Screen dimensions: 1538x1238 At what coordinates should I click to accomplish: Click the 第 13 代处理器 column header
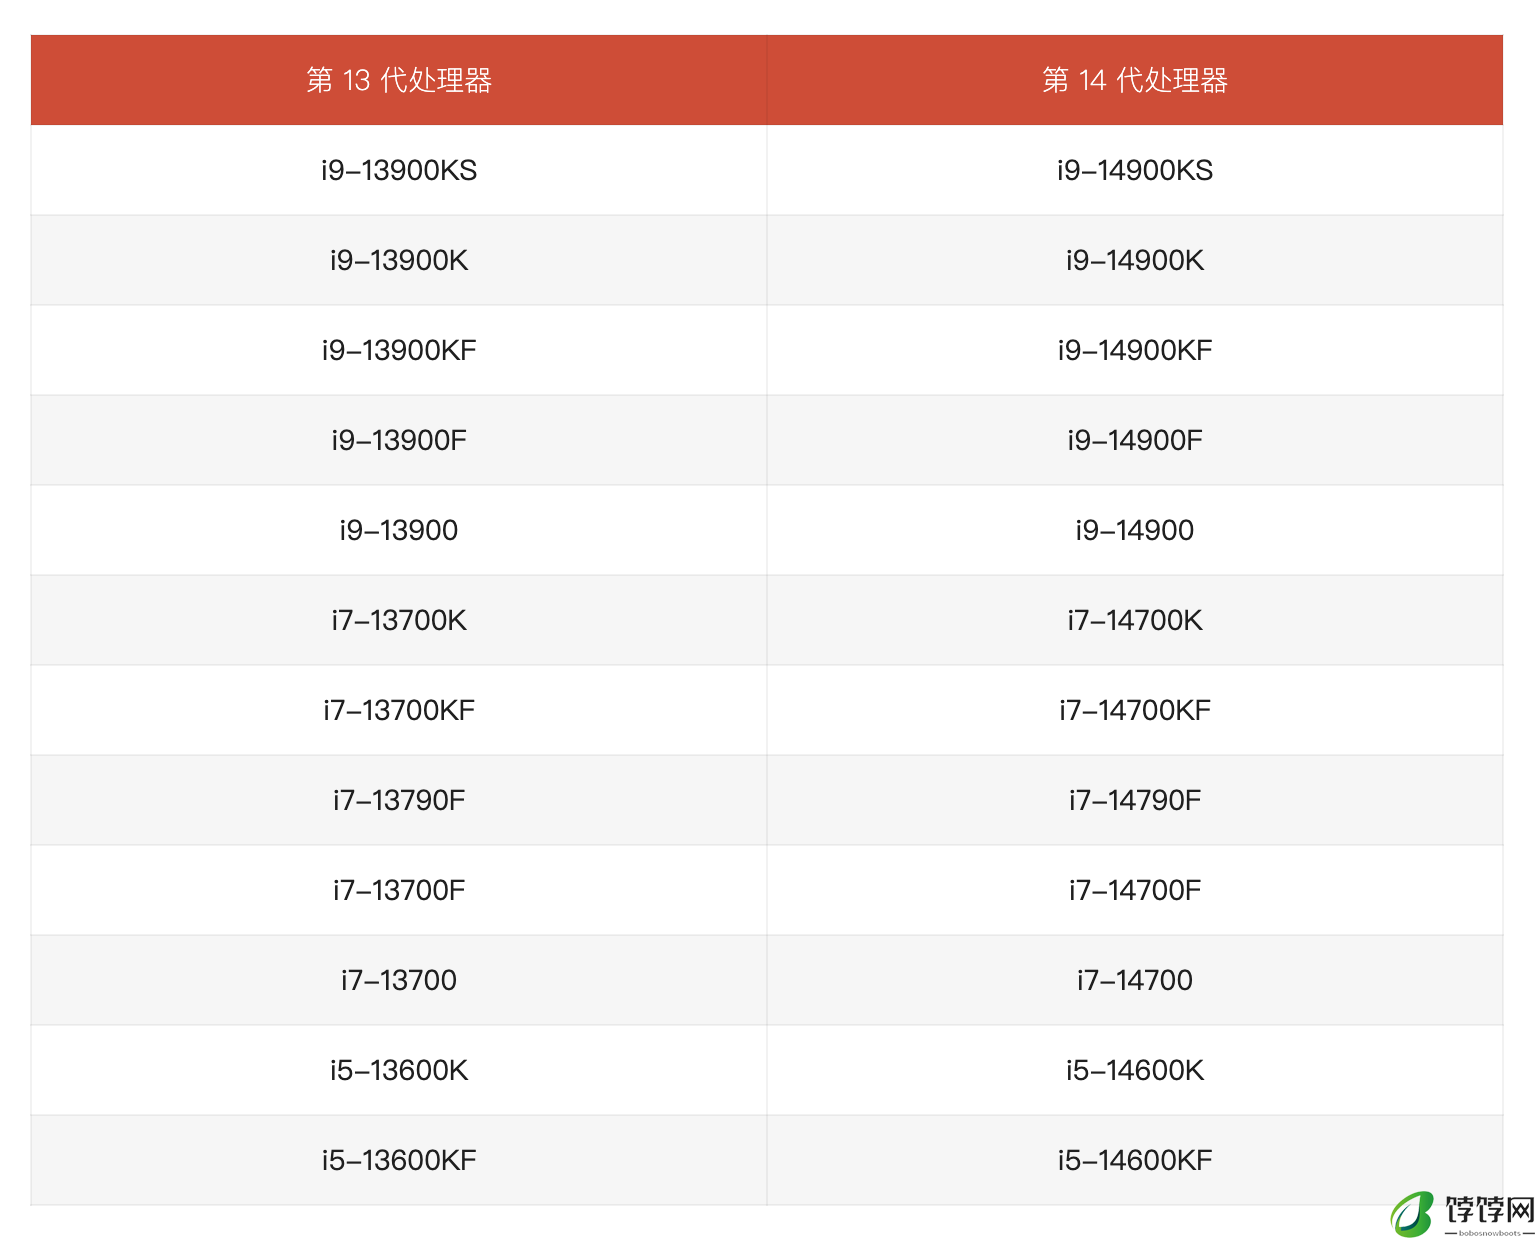[x=399, y=80]
